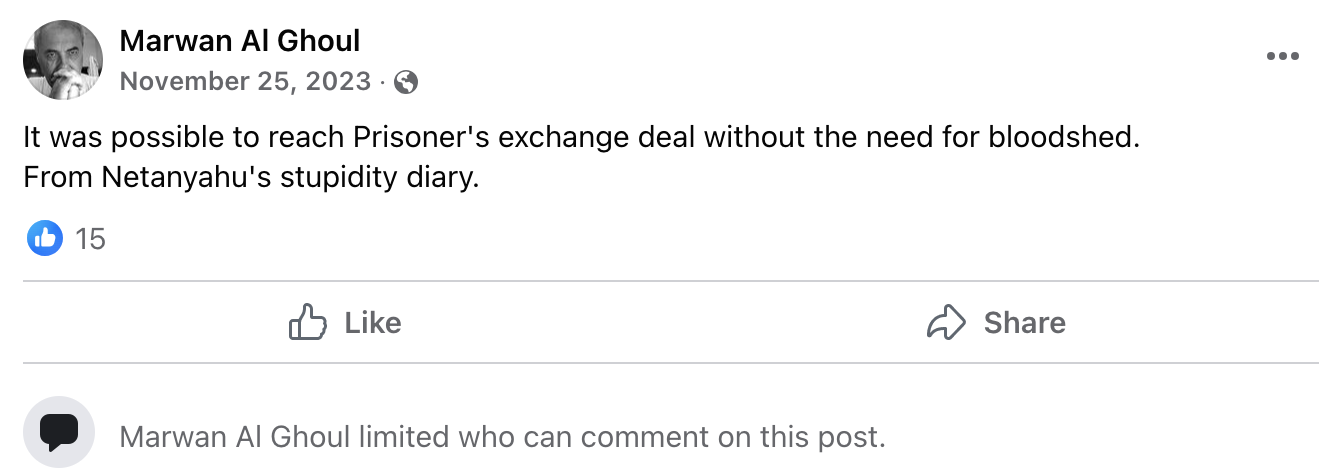This screenshot has width=1327, height=468.
Task: Click Marwan Al Ghoul's profile picture
Action: [x=63, y=59]
